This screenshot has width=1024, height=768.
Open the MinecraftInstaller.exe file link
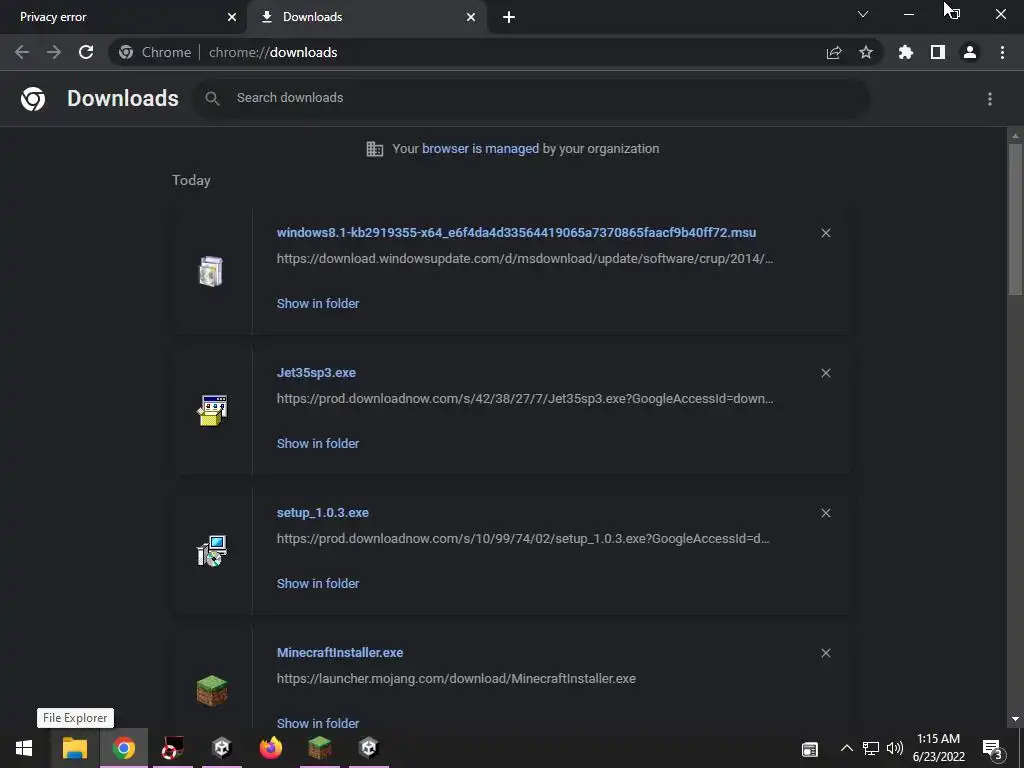point(340,652)
